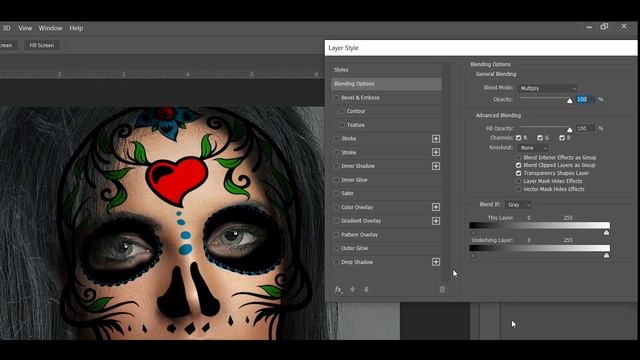
Task: Check Layer Mask Hides Effects
Action: click(518, 181)
